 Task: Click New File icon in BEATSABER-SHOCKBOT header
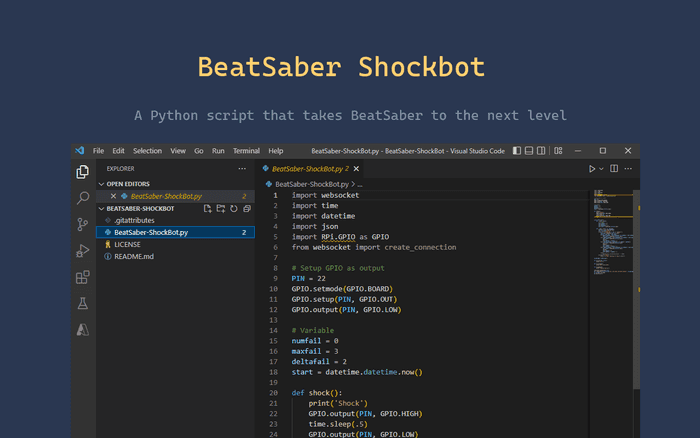click(207, 209)
